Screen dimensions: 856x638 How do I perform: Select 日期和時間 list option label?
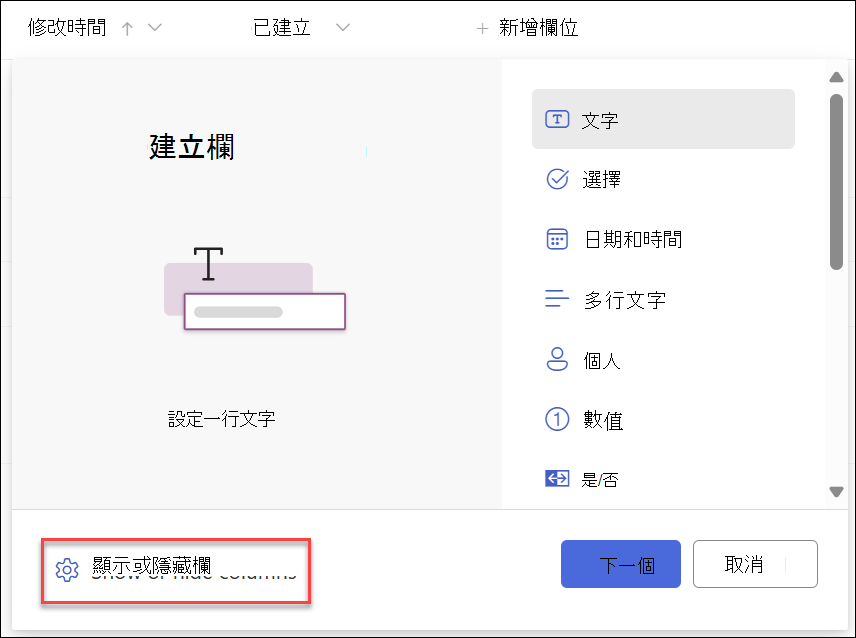click(633, 239)
